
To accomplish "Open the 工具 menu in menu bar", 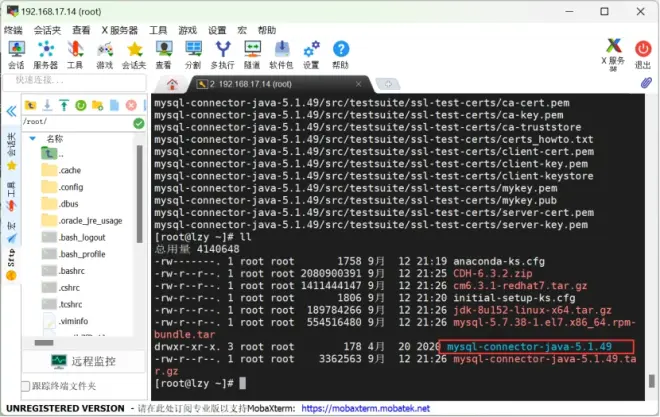I will pos(158,30).
